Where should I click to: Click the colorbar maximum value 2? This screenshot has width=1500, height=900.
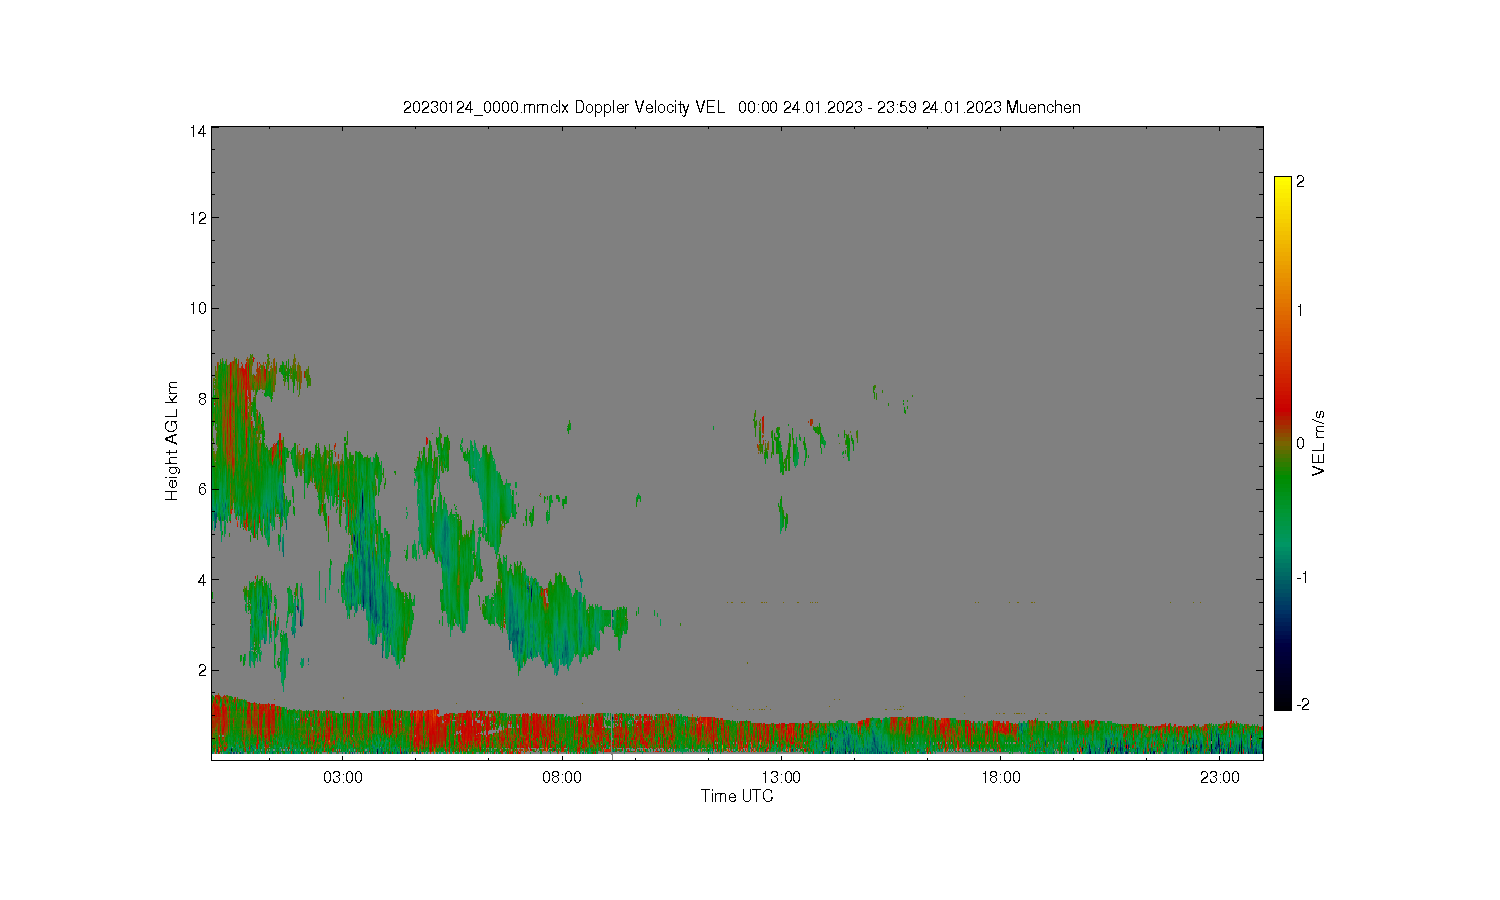click(x=1300, y=182)
